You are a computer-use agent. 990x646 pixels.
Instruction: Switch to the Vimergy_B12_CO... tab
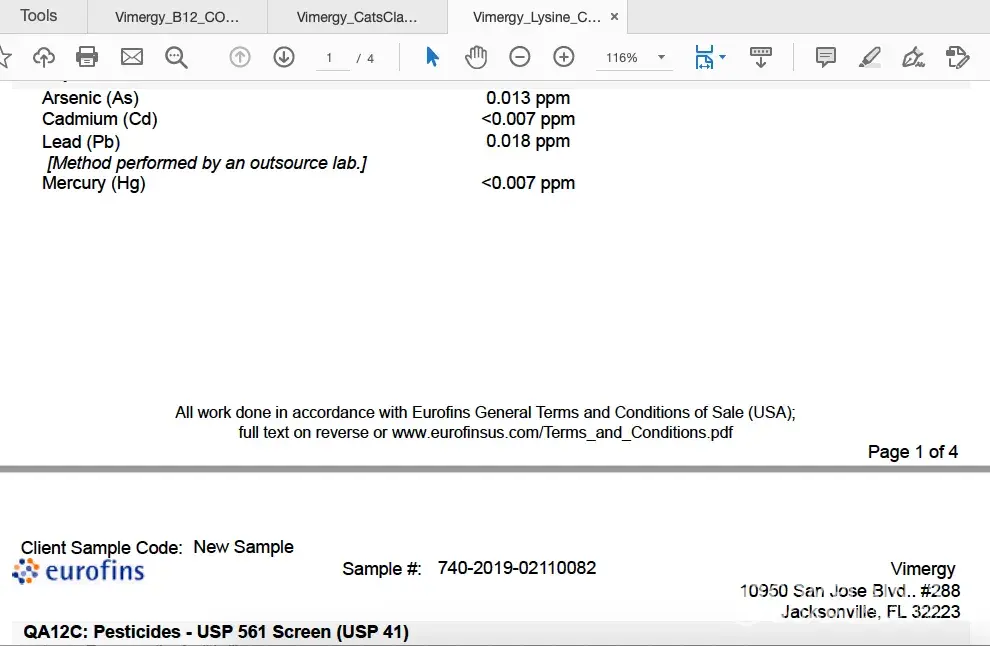tap(177, 17)
